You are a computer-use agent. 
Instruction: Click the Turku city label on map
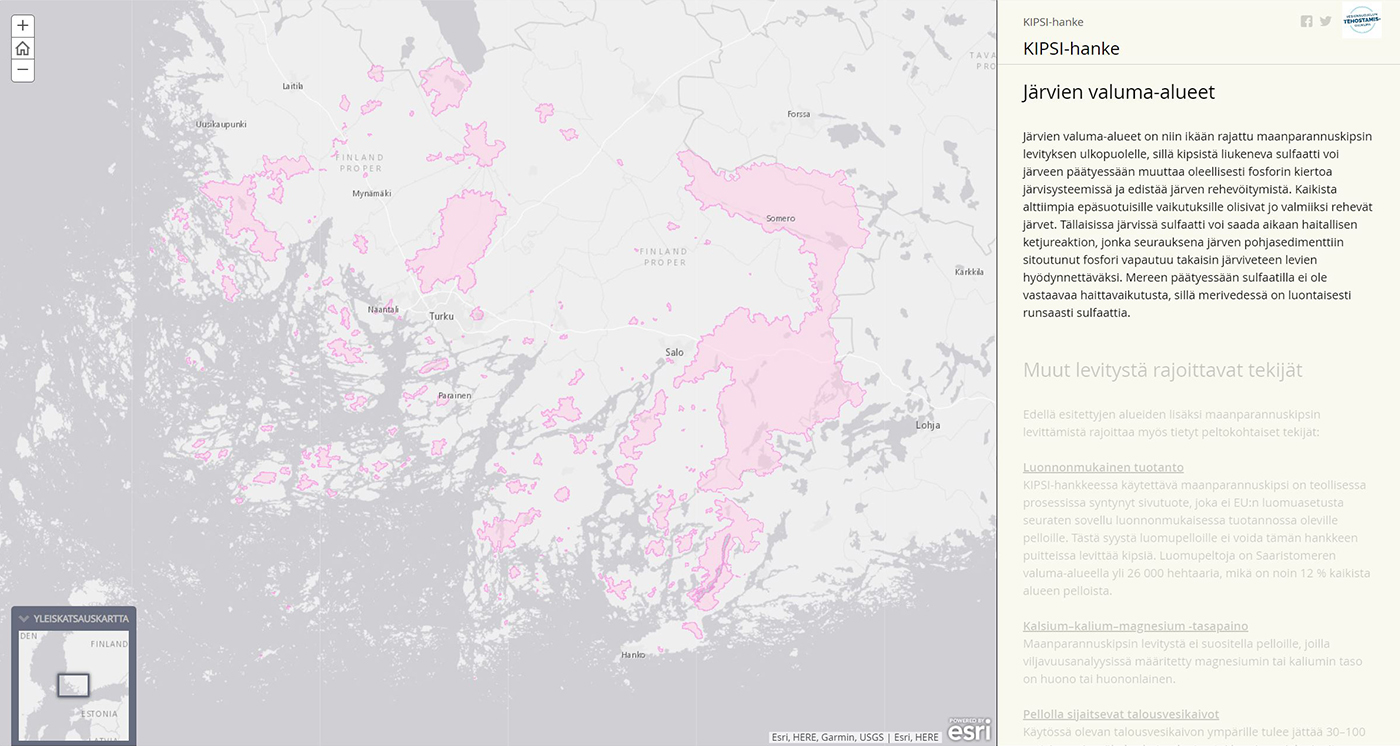coord(441,316)
